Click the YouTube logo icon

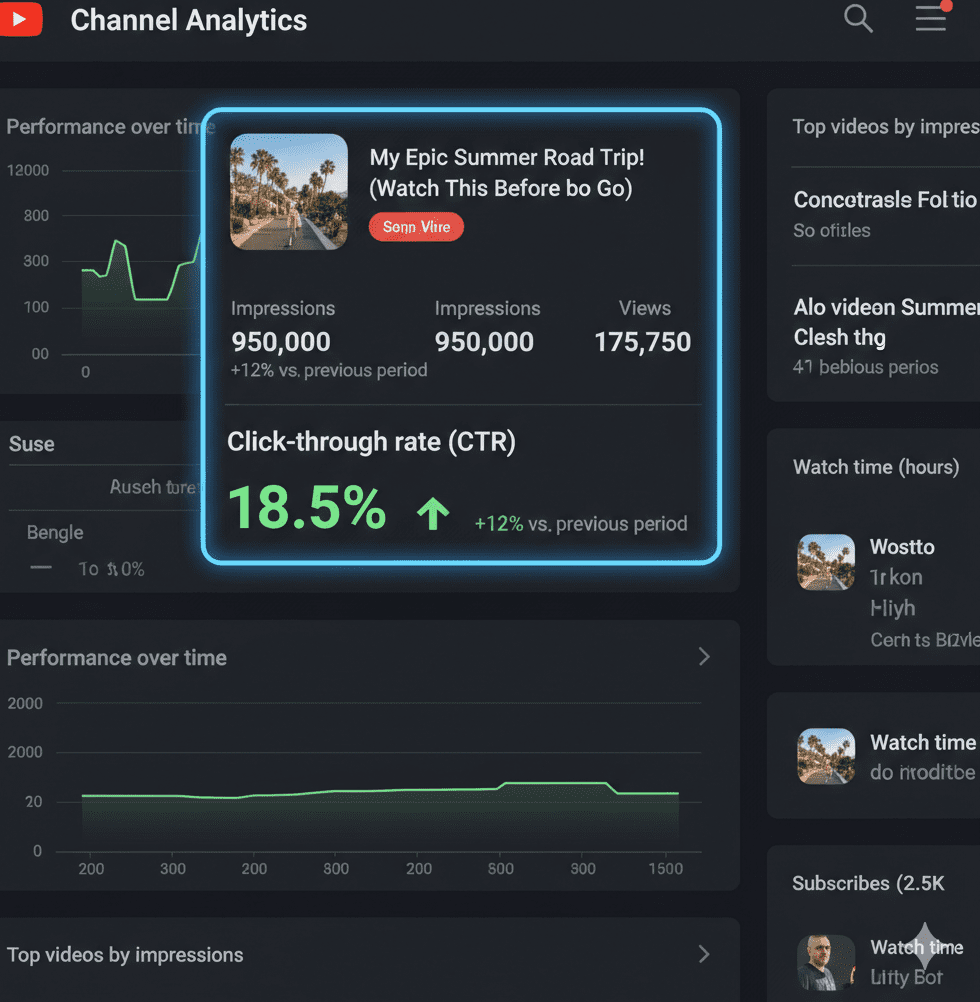pyautogui.click(x=20, y=20)
